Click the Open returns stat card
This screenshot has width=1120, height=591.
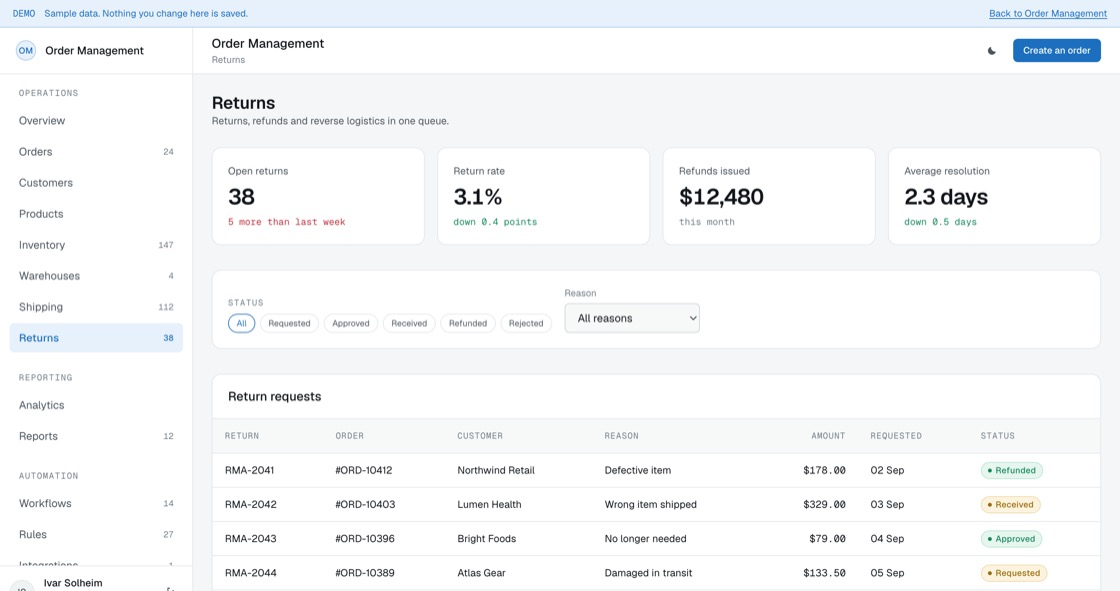[x=319, y=197]
